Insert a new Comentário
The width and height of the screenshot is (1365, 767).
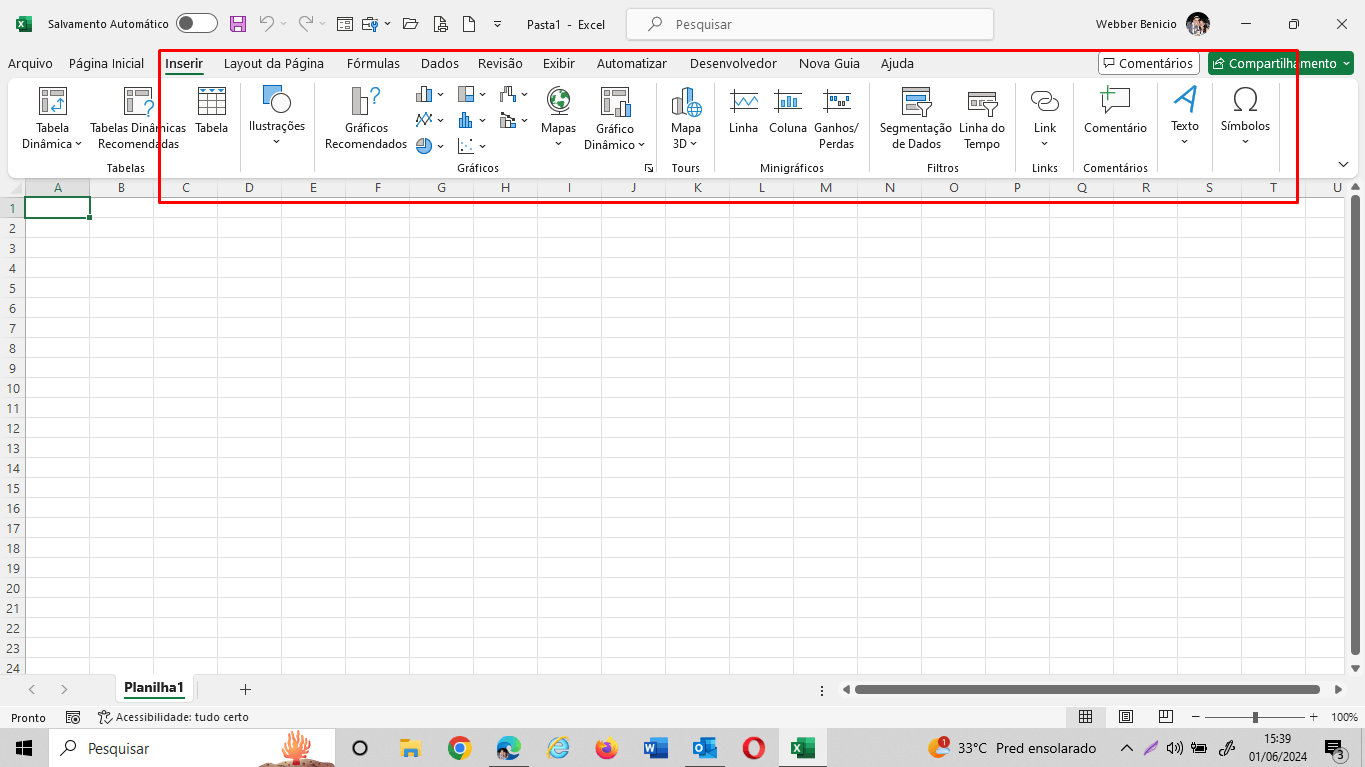point(1115,111)
